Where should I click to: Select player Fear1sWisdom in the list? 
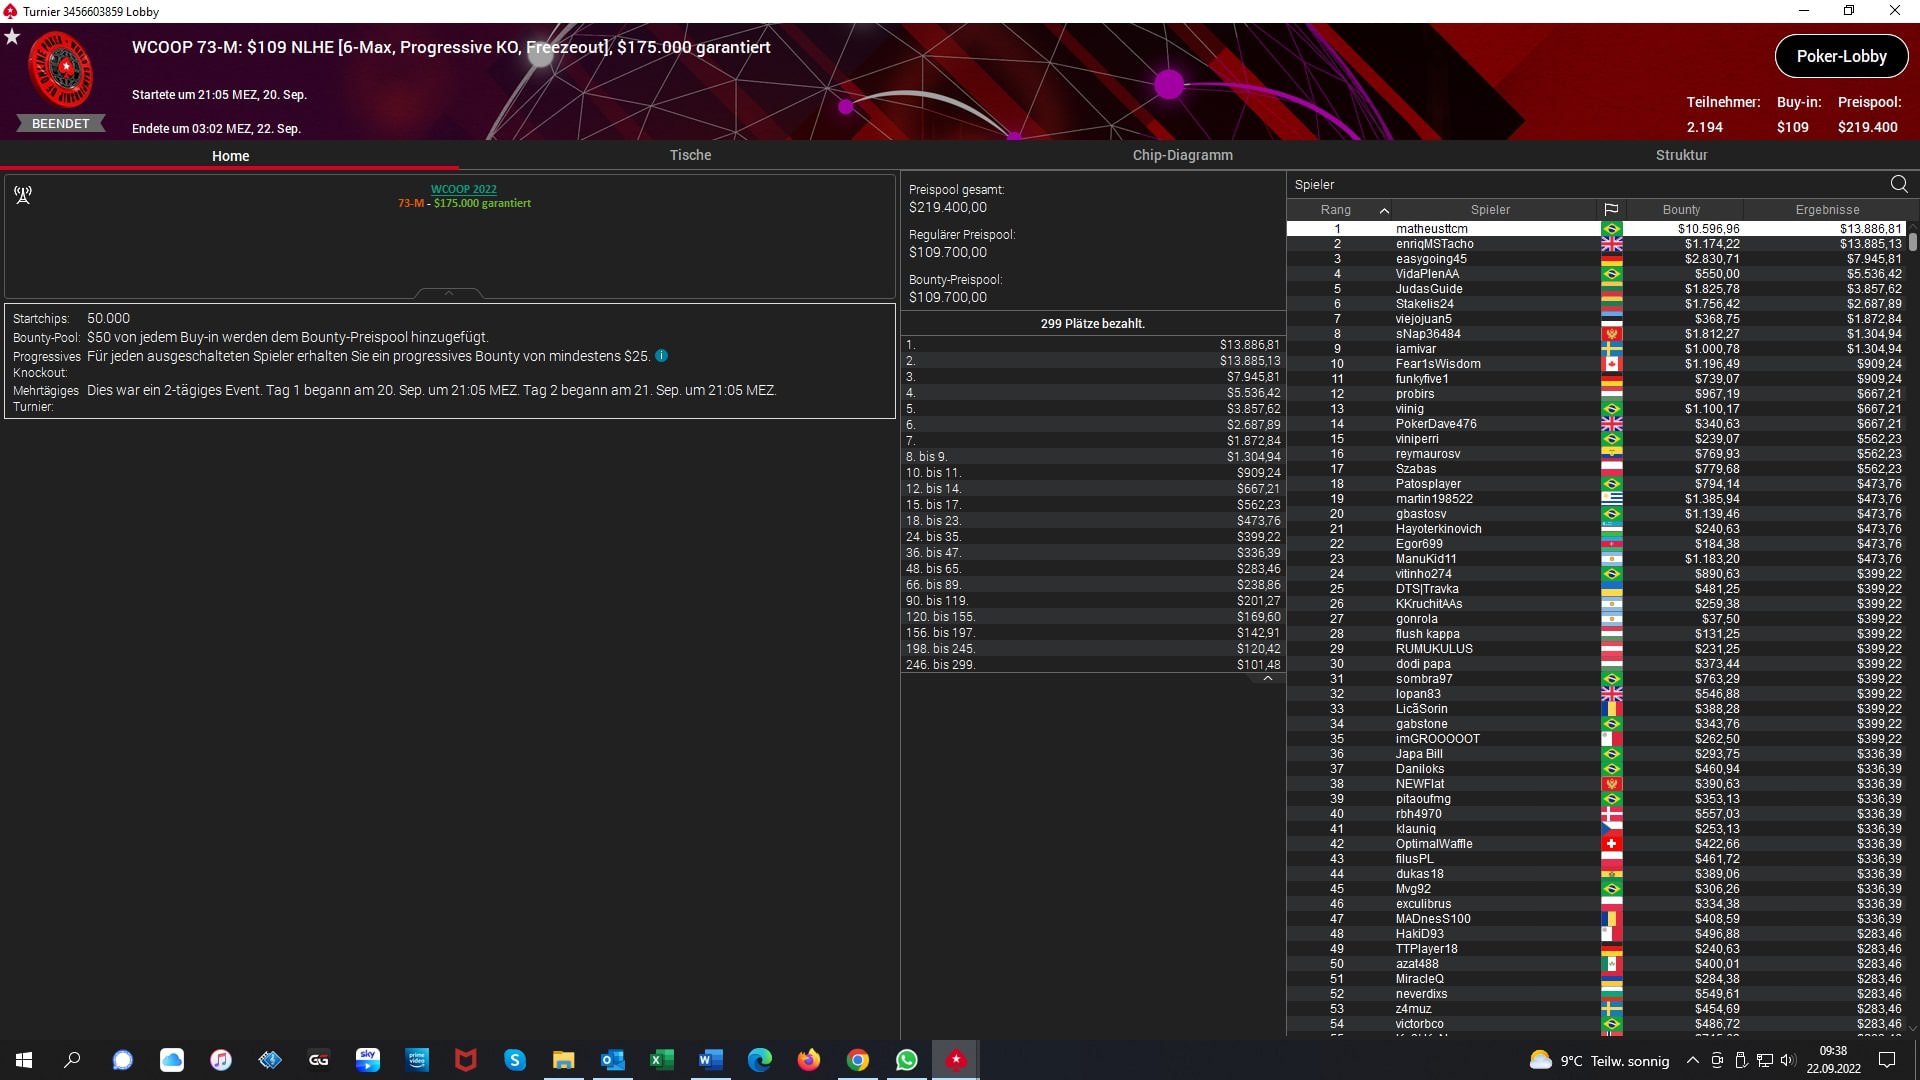1596,364
